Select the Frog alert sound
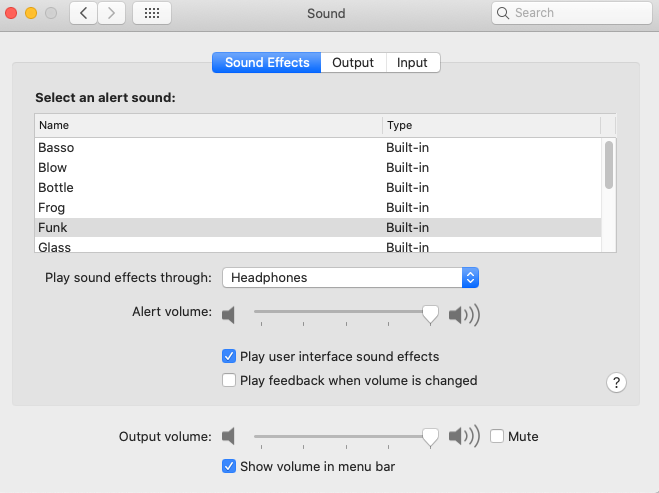The width and height of the screenshot is (659, 493). pyautogui.click(x=52, y=207)
